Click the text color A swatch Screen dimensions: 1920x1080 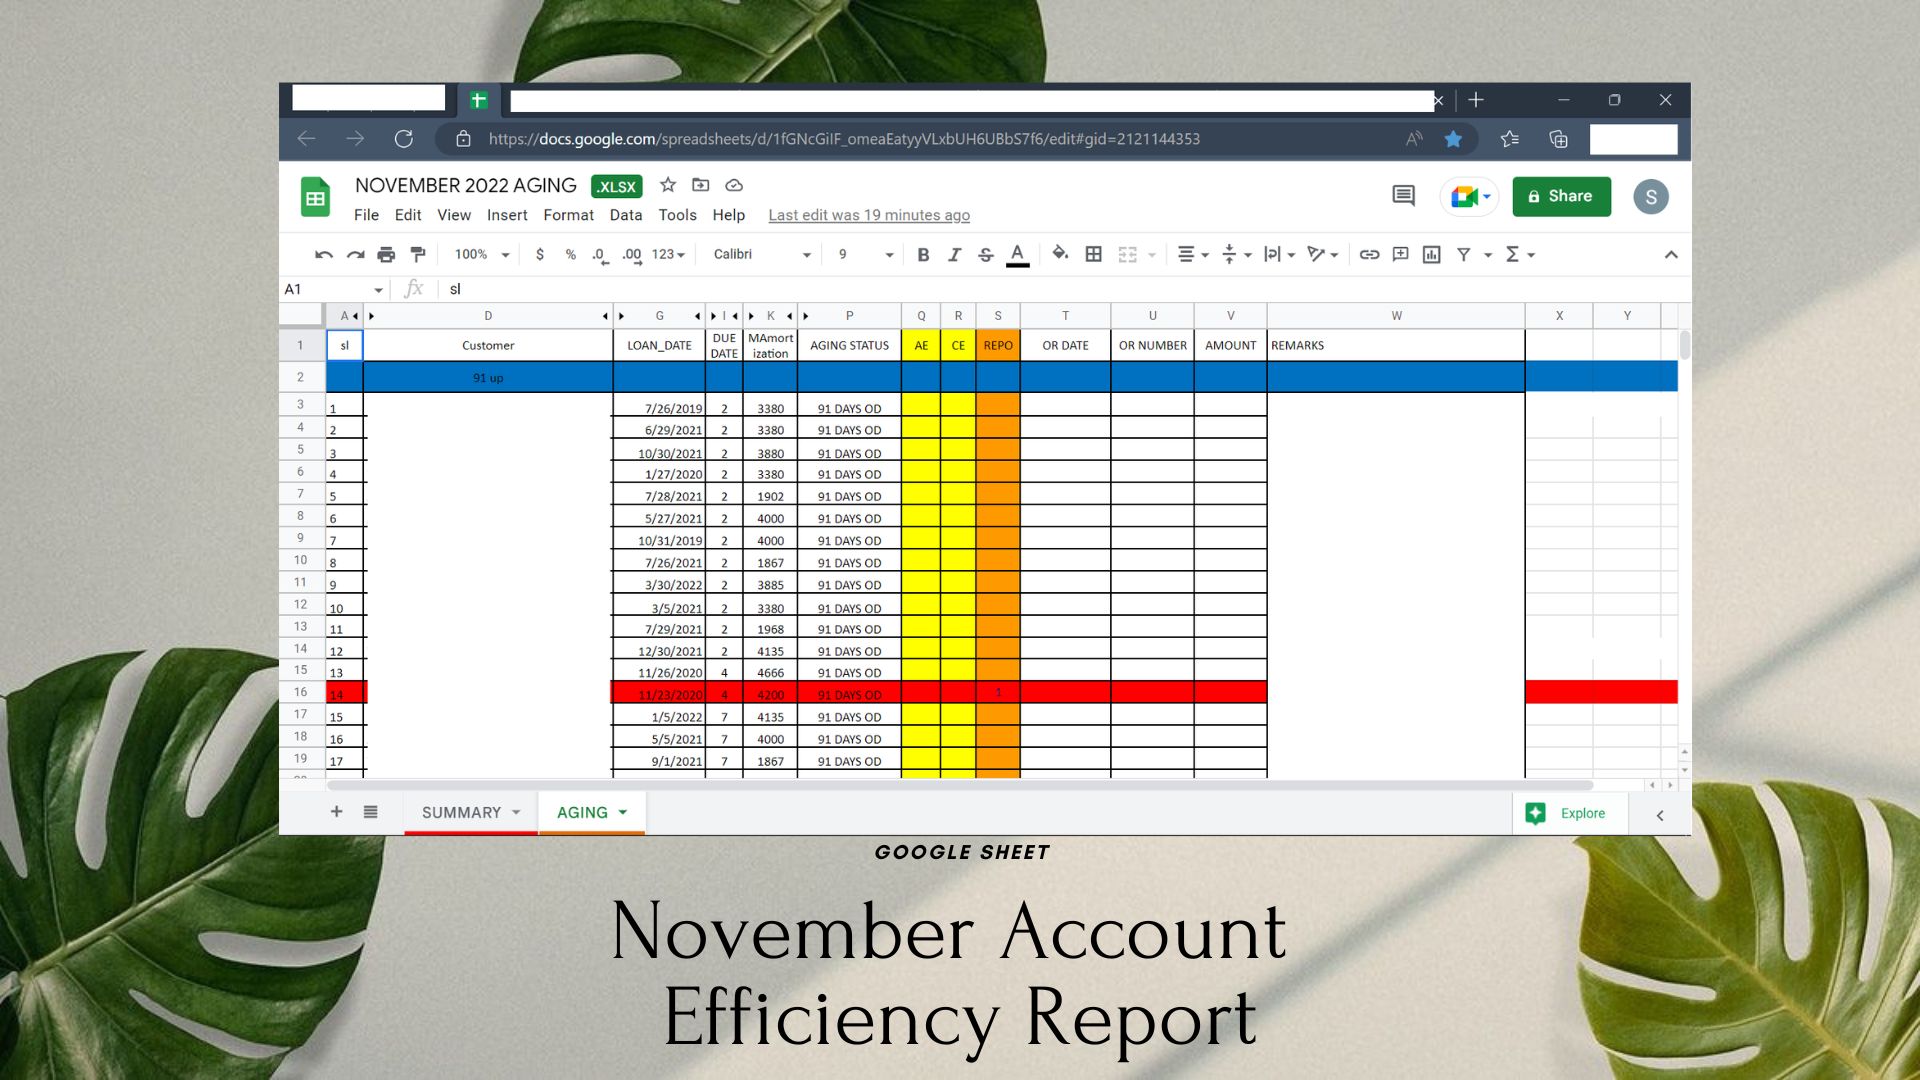click(x=1017, y=255)
